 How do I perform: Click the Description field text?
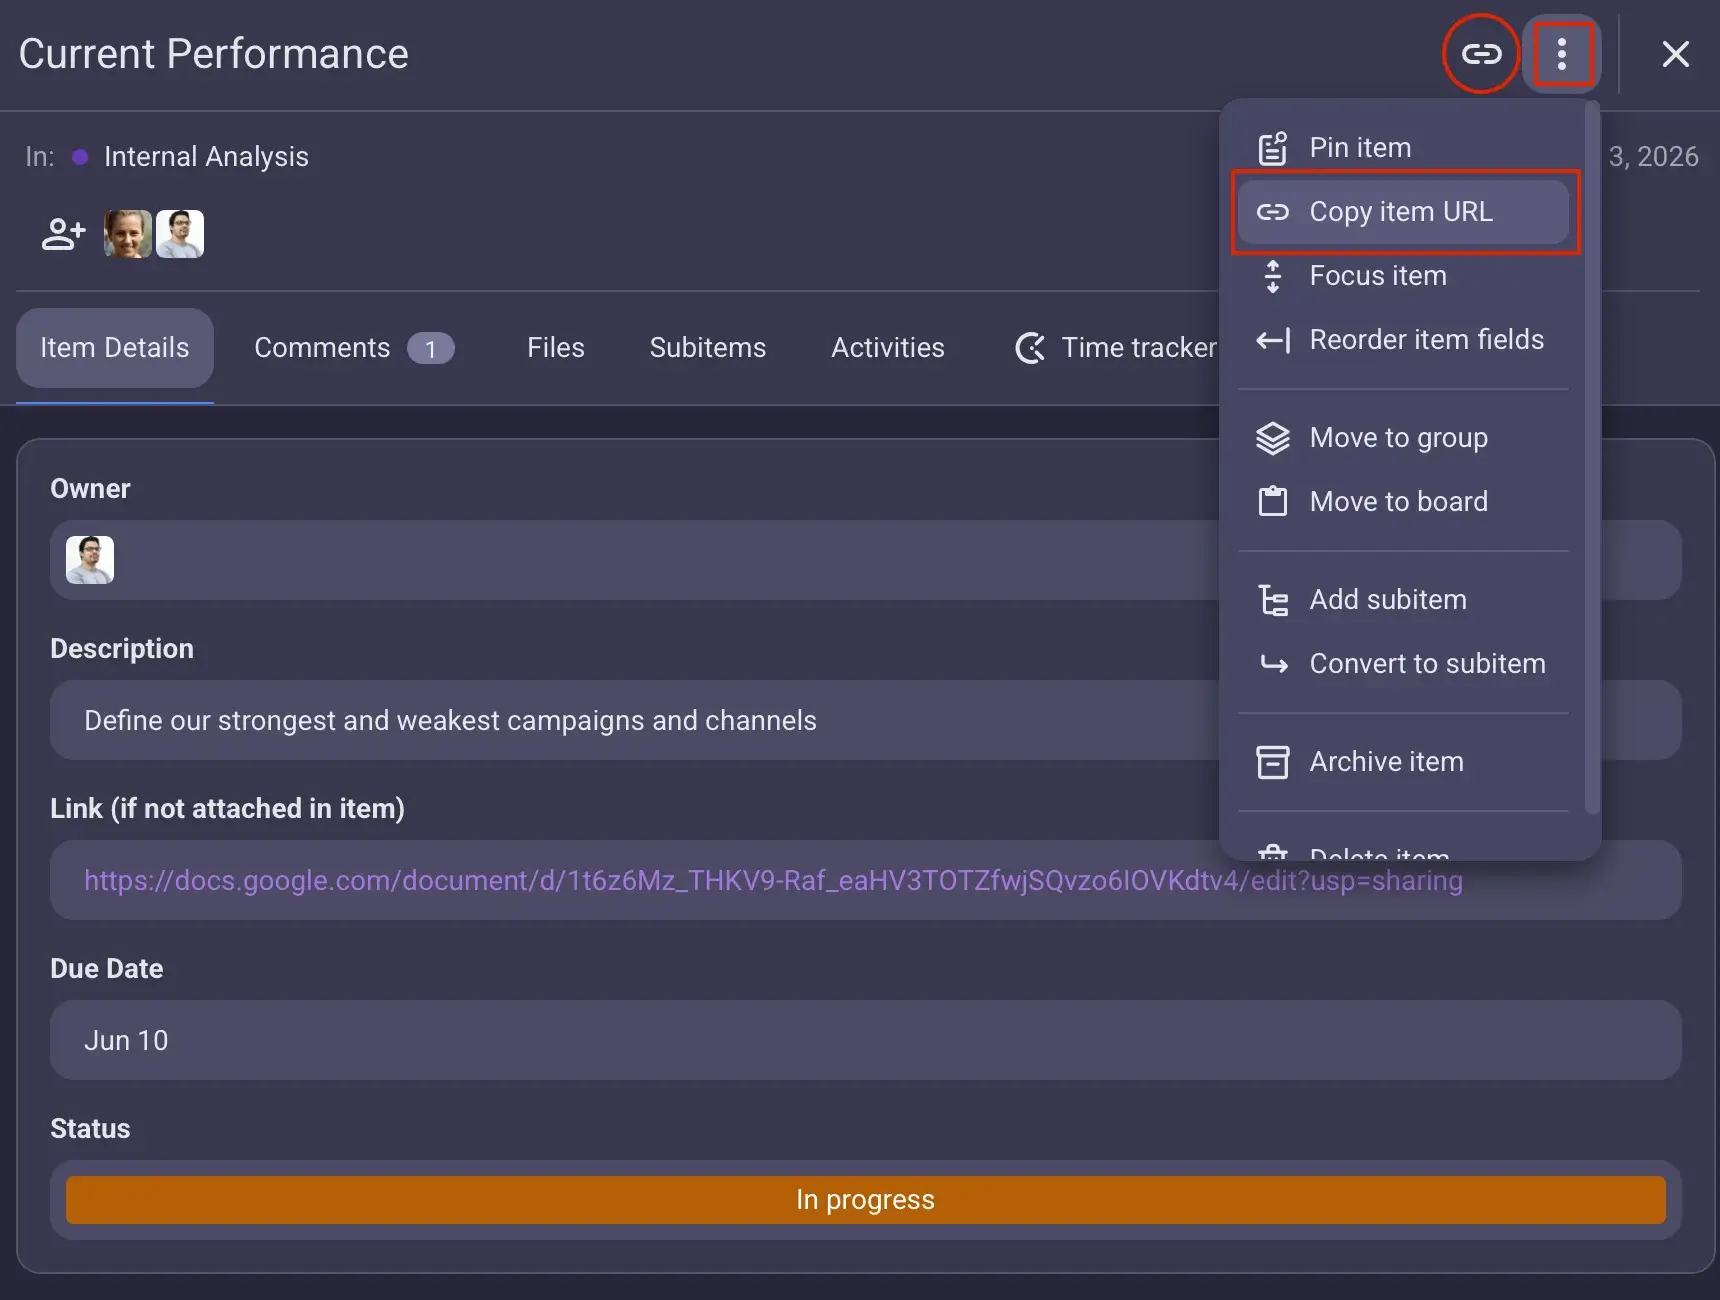point(450,721)
